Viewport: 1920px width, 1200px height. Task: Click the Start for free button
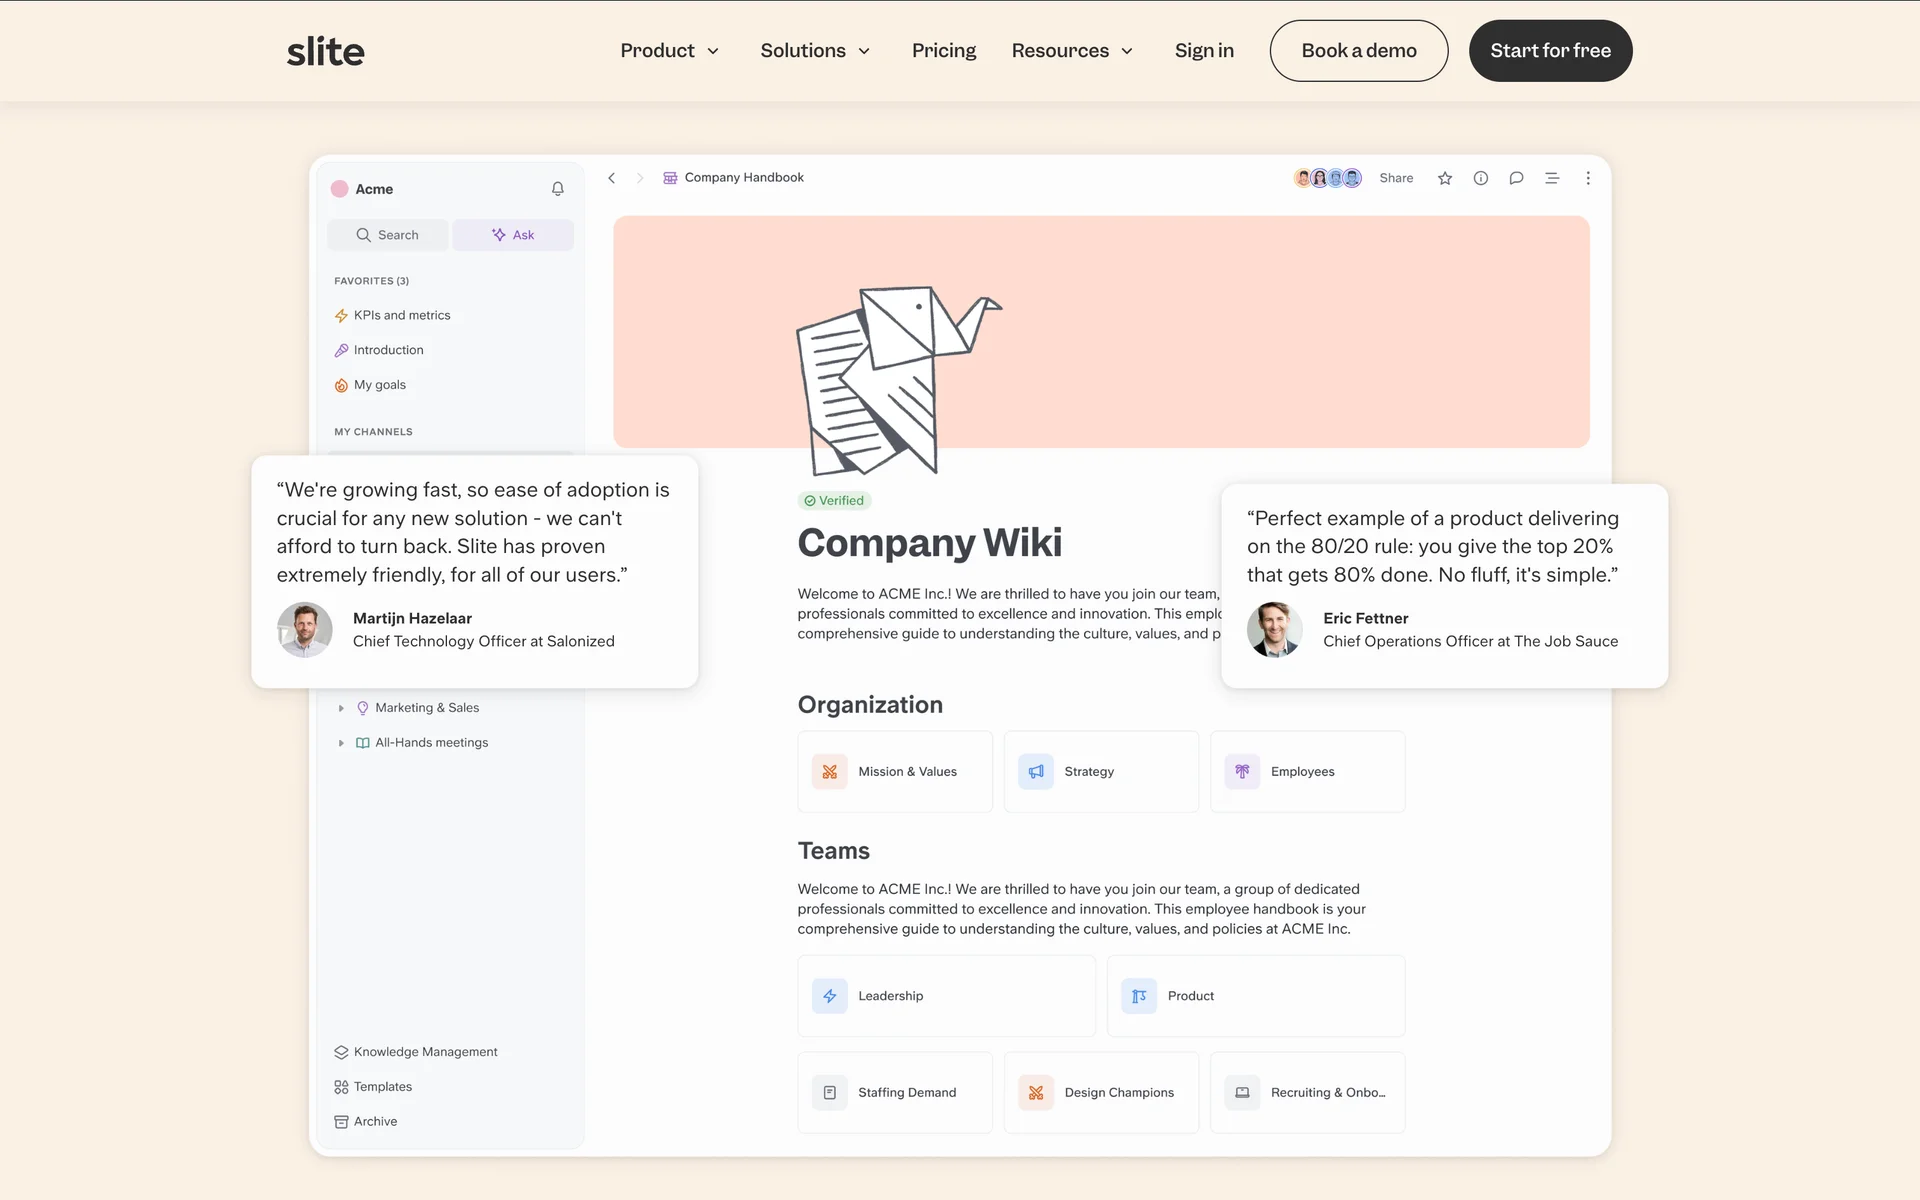[x=1550, y=51]
